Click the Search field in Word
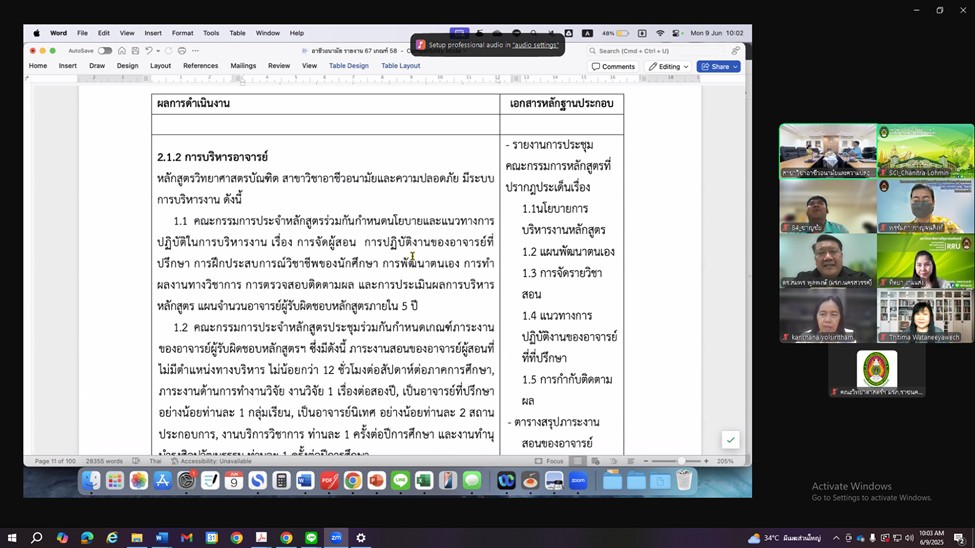Image resolution: width=975 pixels, height=548 pixels. pos(660,51)
